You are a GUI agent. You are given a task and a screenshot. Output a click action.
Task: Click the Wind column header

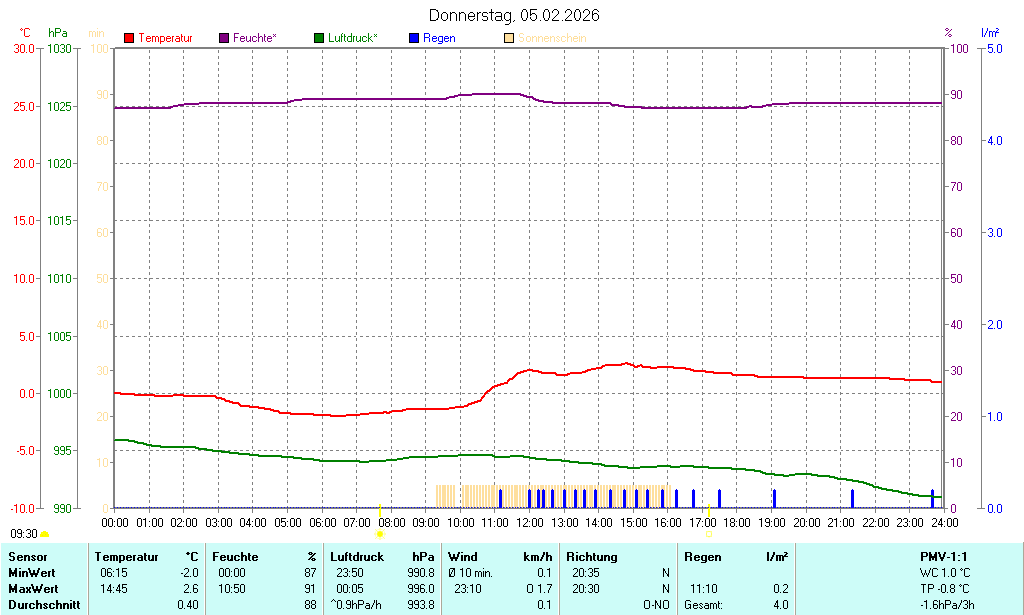[x=462, y=556]
